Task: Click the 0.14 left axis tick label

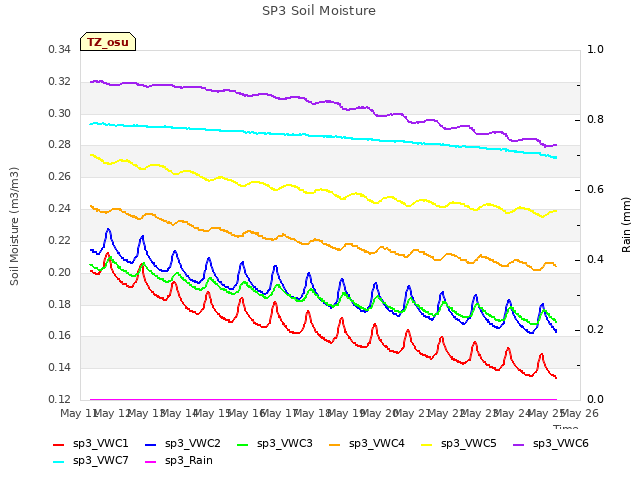Action: pyautogui.click(x=59, y=367)
